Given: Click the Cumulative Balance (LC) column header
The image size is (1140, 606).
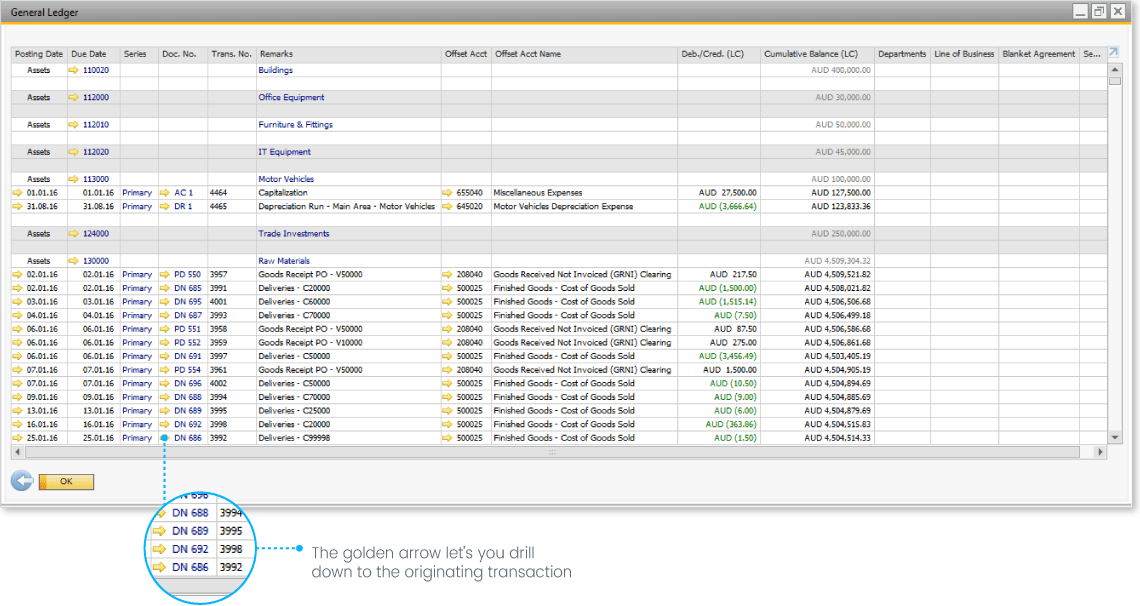Looking at the screenshot, I should (812, 54).
